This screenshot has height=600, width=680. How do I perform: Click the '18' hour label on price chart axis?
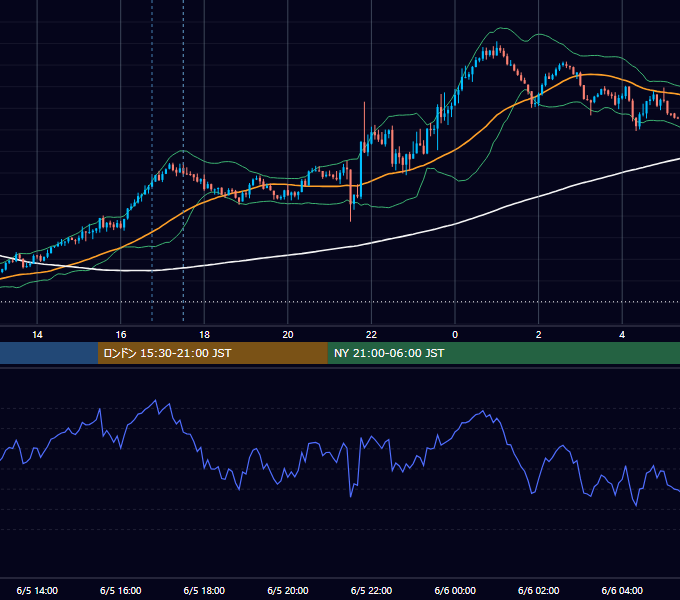(204, 335)
